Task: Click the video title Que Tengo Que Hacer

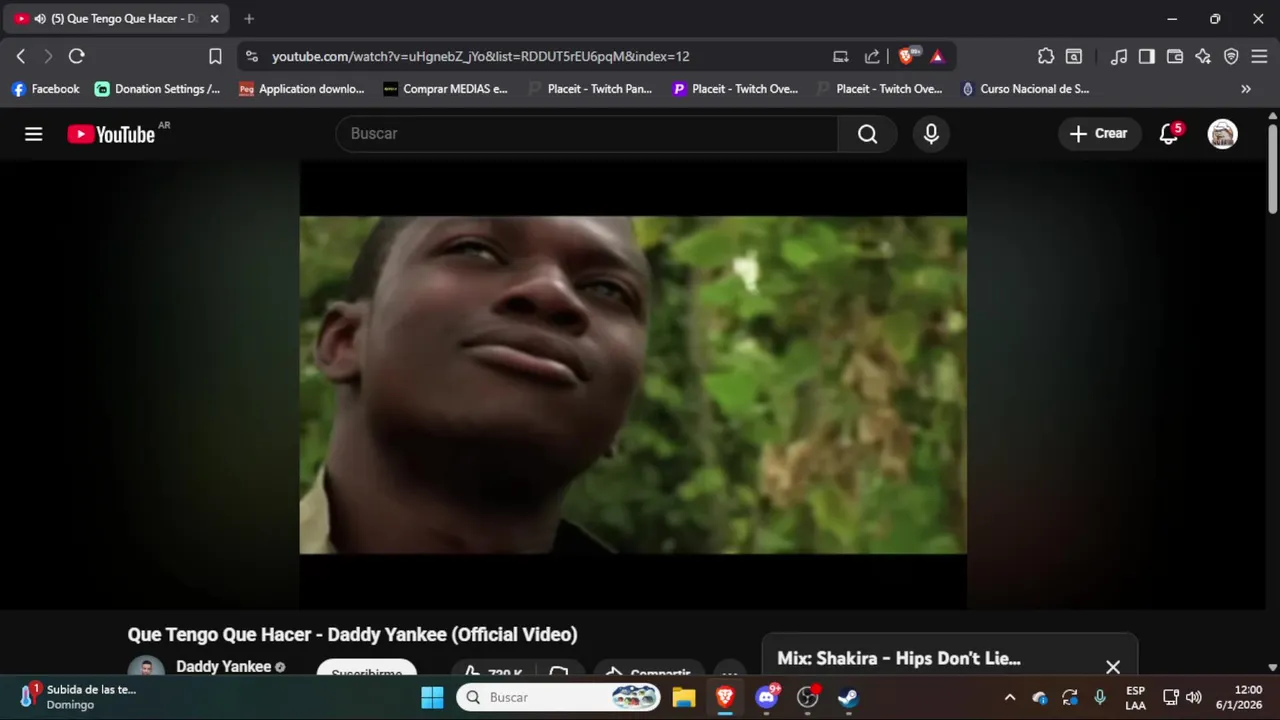Action: pos(352,635)
